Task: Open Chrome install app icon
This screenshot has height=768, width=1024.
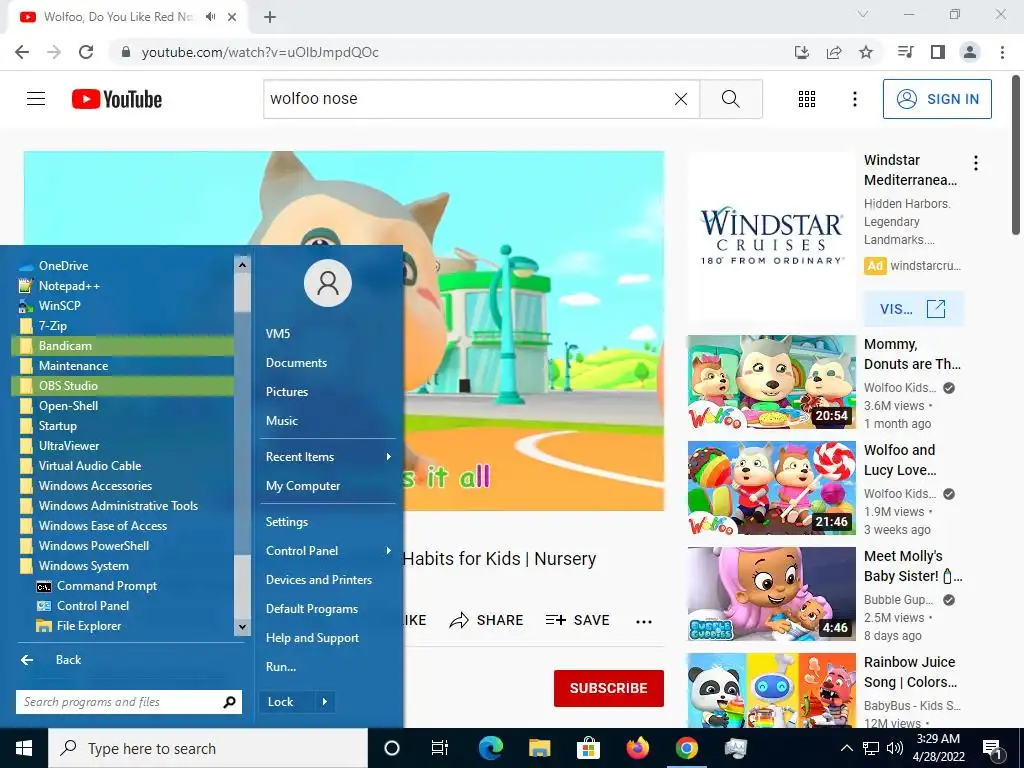Action: 801,52
